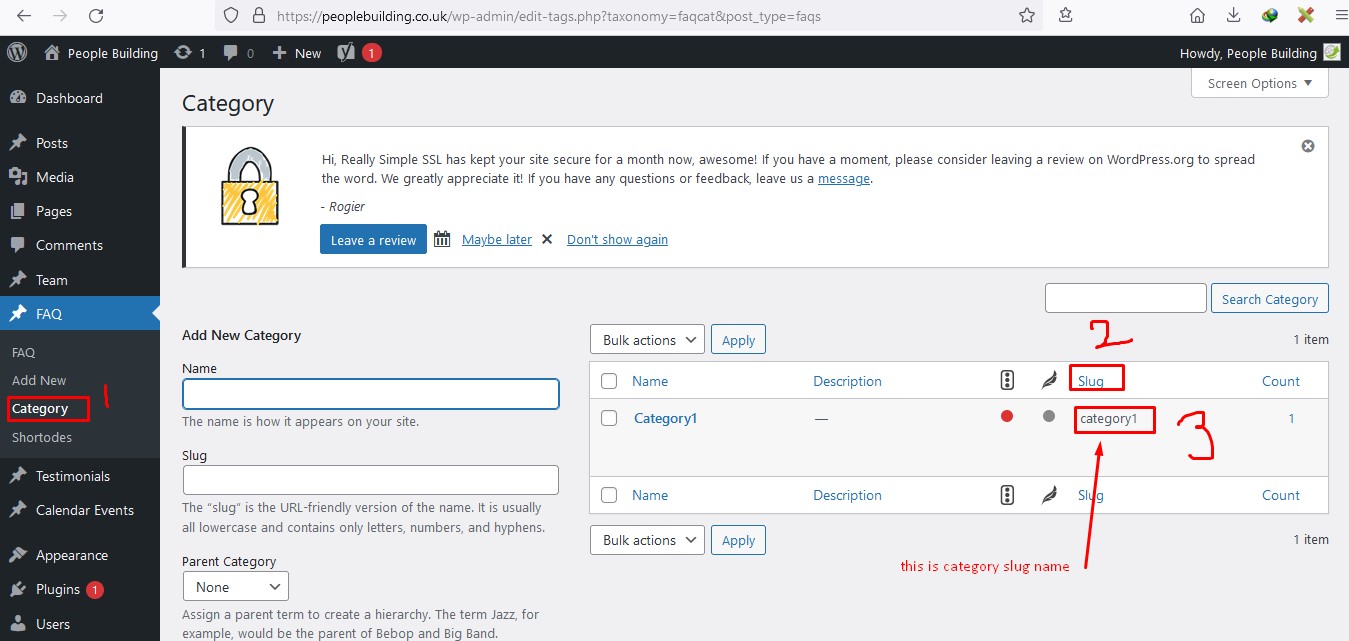This screenshot has width=1349, height=641.
Task: Open the updates icon showing 1
Action: (x=190, y=53)
